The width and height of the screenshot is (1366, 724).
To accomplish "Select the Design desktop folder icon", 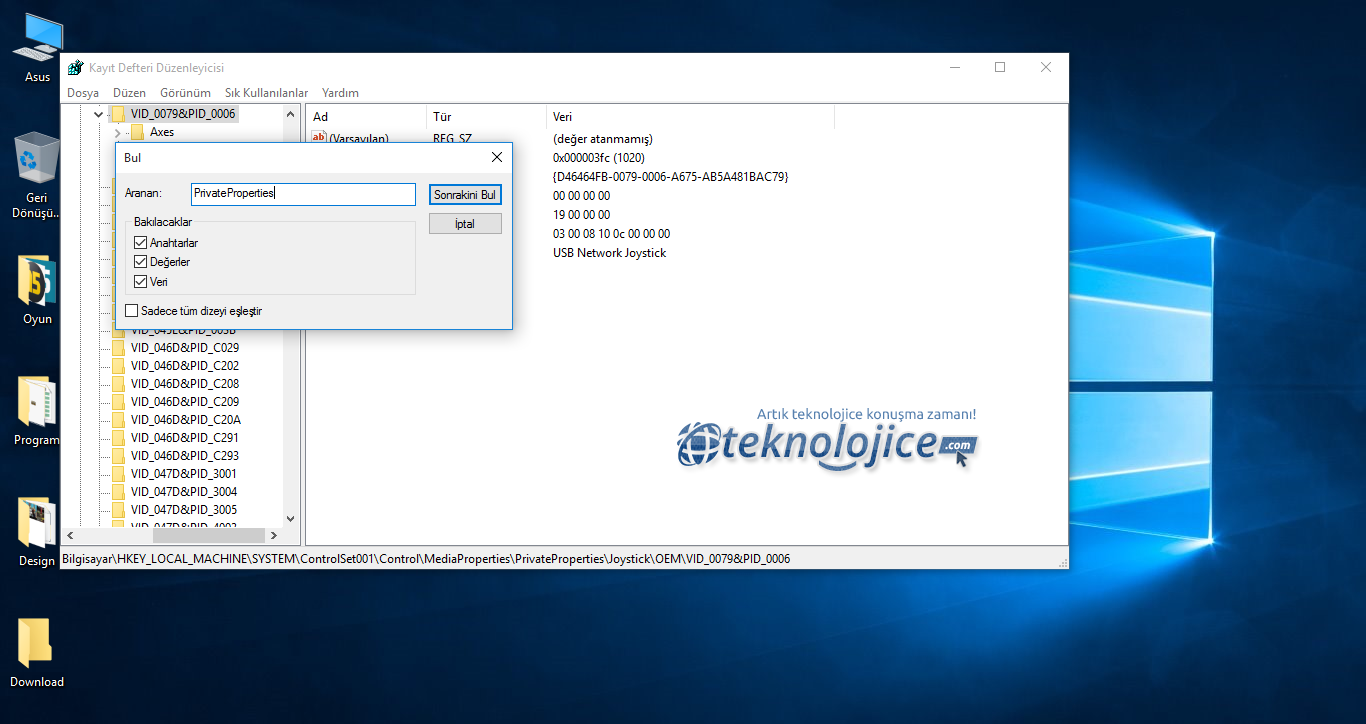I will point(37,522).
